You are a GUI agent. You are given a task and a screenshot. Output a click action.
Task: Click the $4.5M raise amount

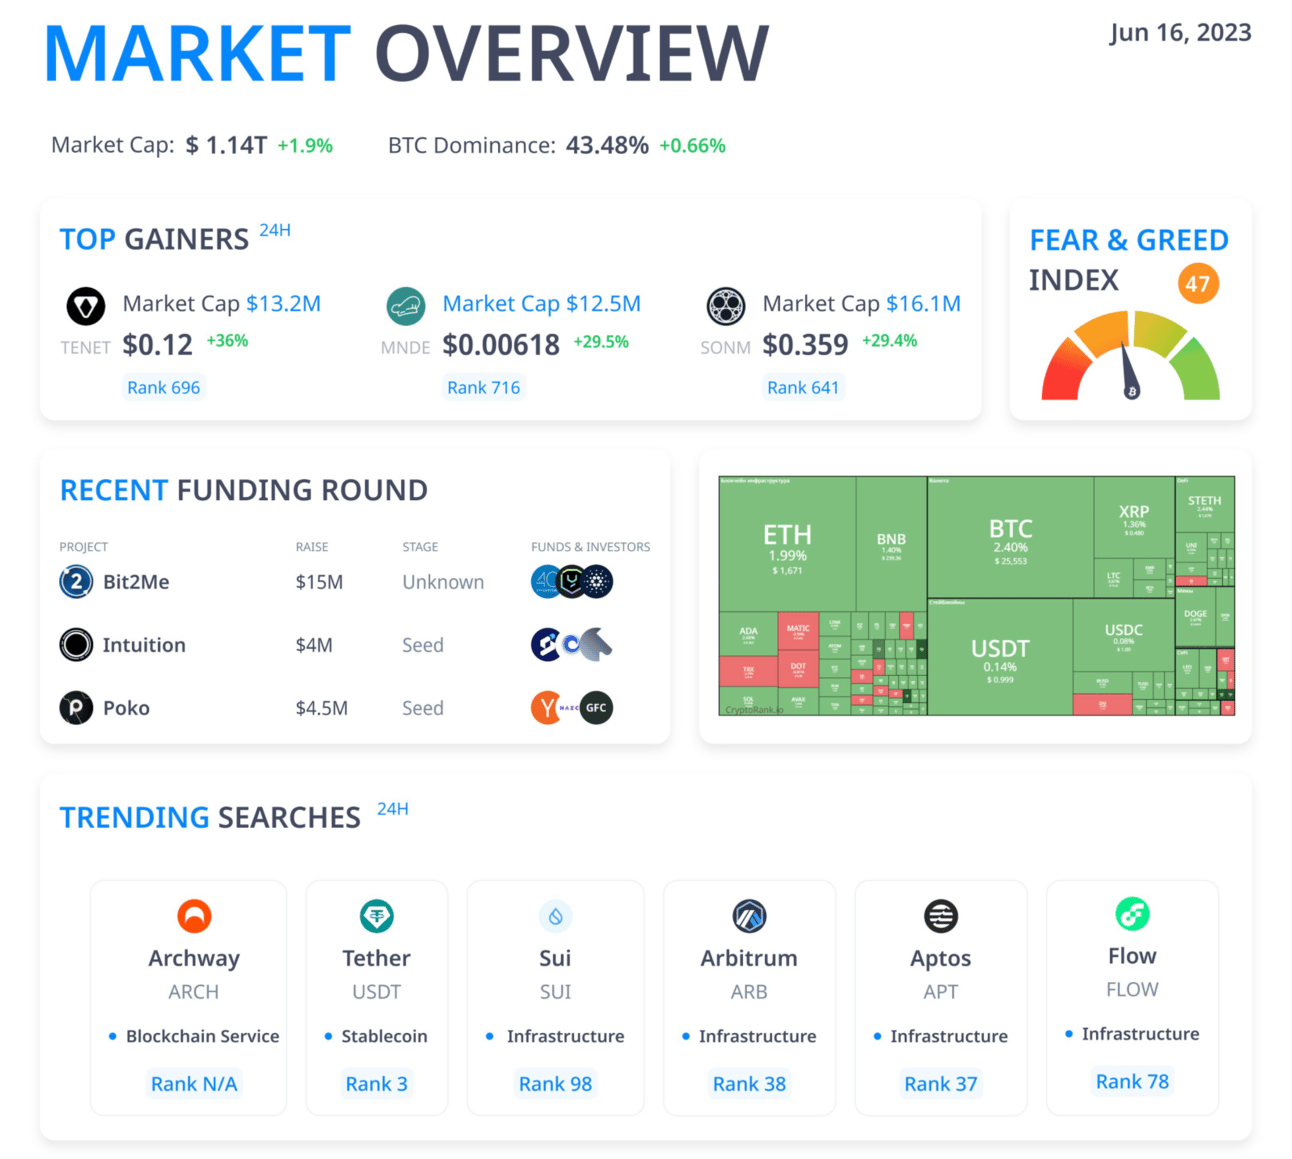(x=322, y=708)
